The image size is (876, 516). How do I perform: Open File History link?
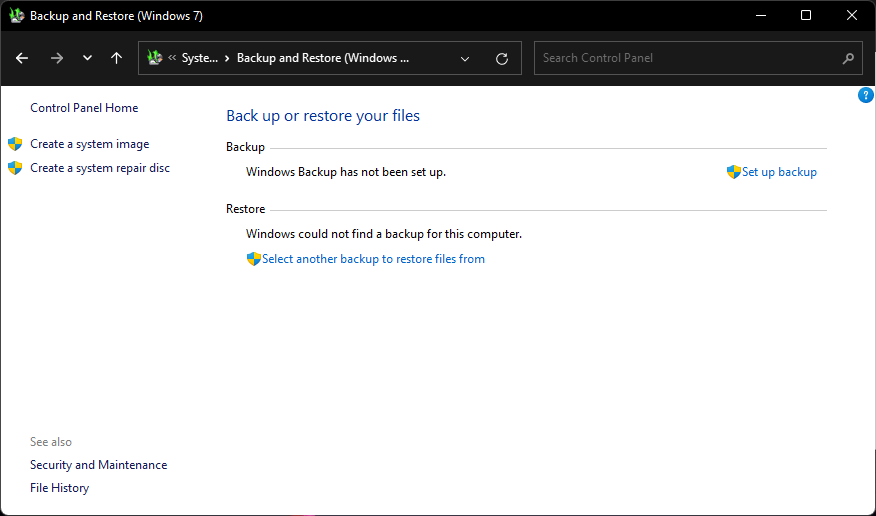tap(59, 488)
